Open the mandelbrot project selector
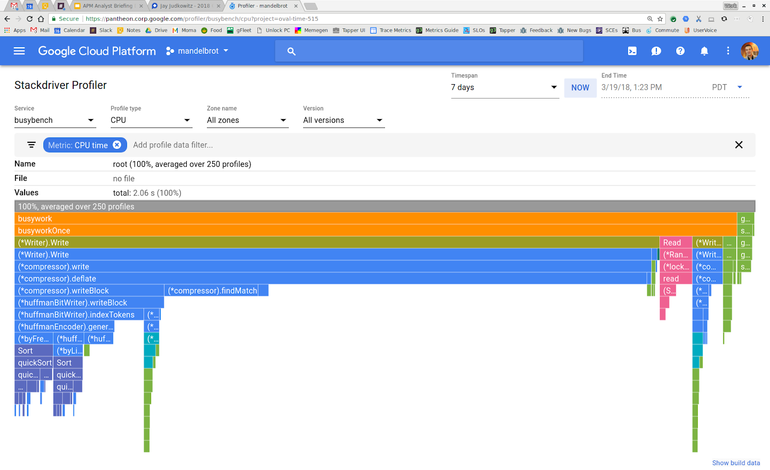Screen dimensions: 770x470 click(x=198, y=51)
